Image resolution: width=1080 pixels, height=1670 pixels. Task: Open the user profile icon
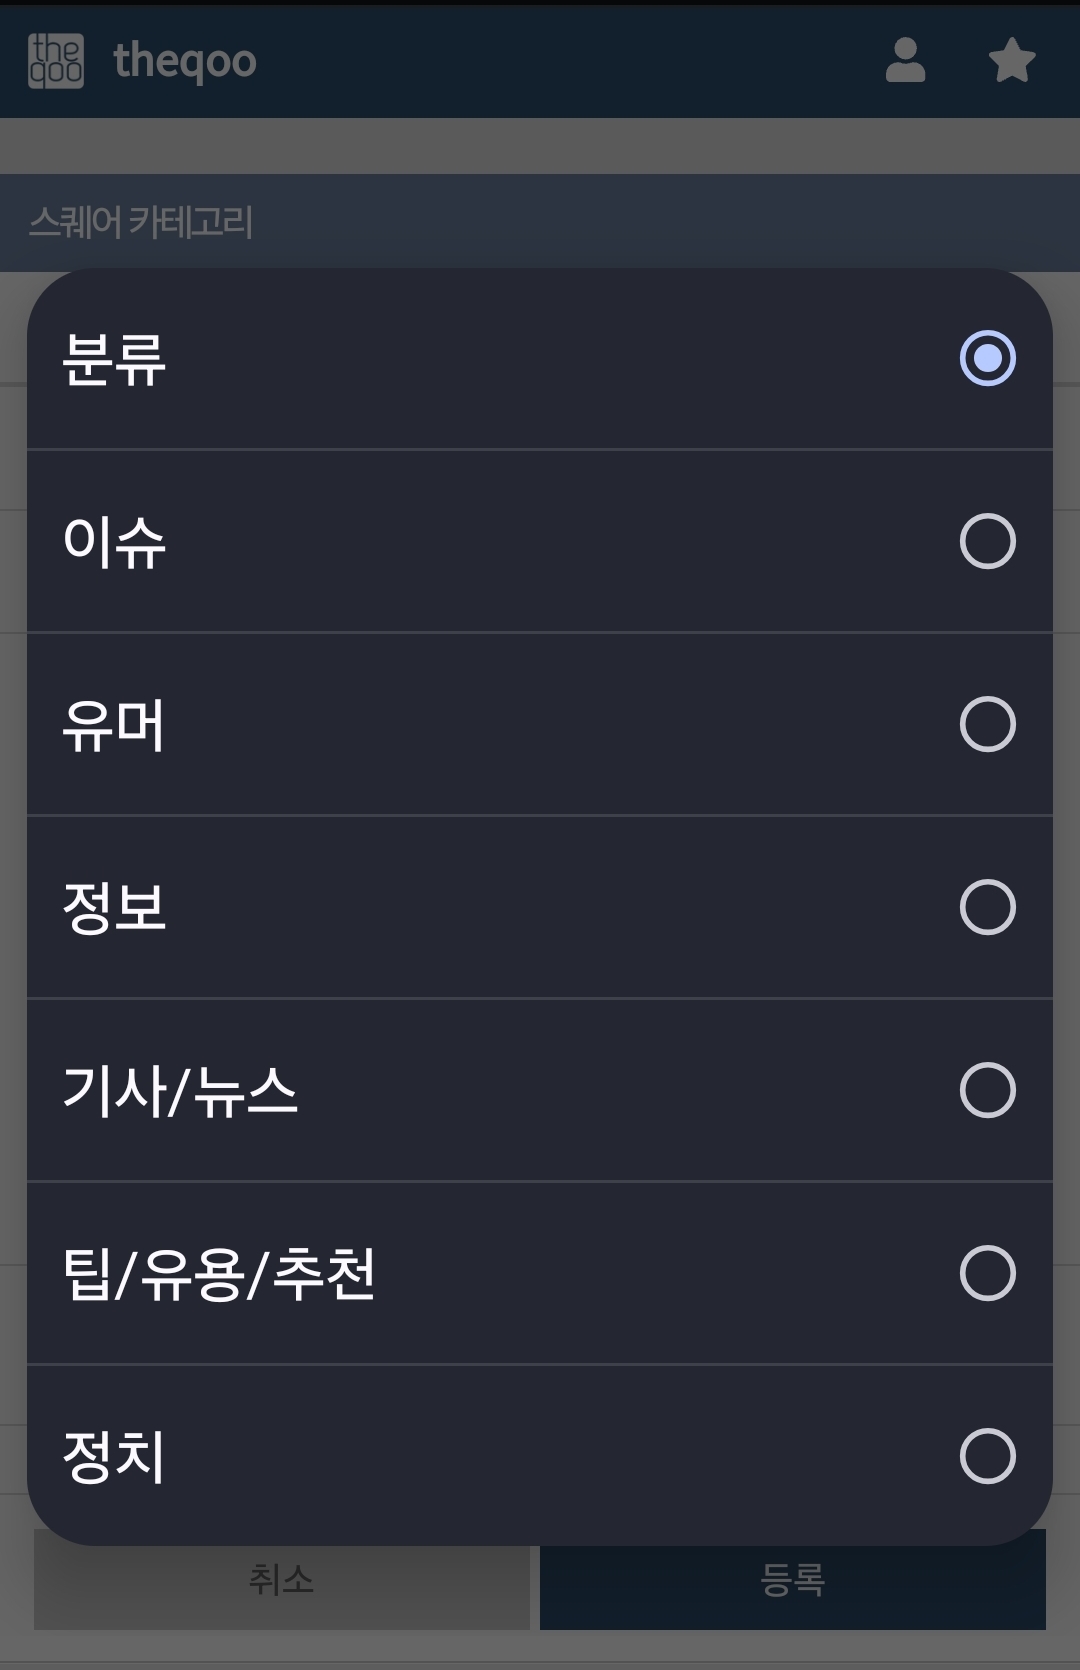[905, 61]
